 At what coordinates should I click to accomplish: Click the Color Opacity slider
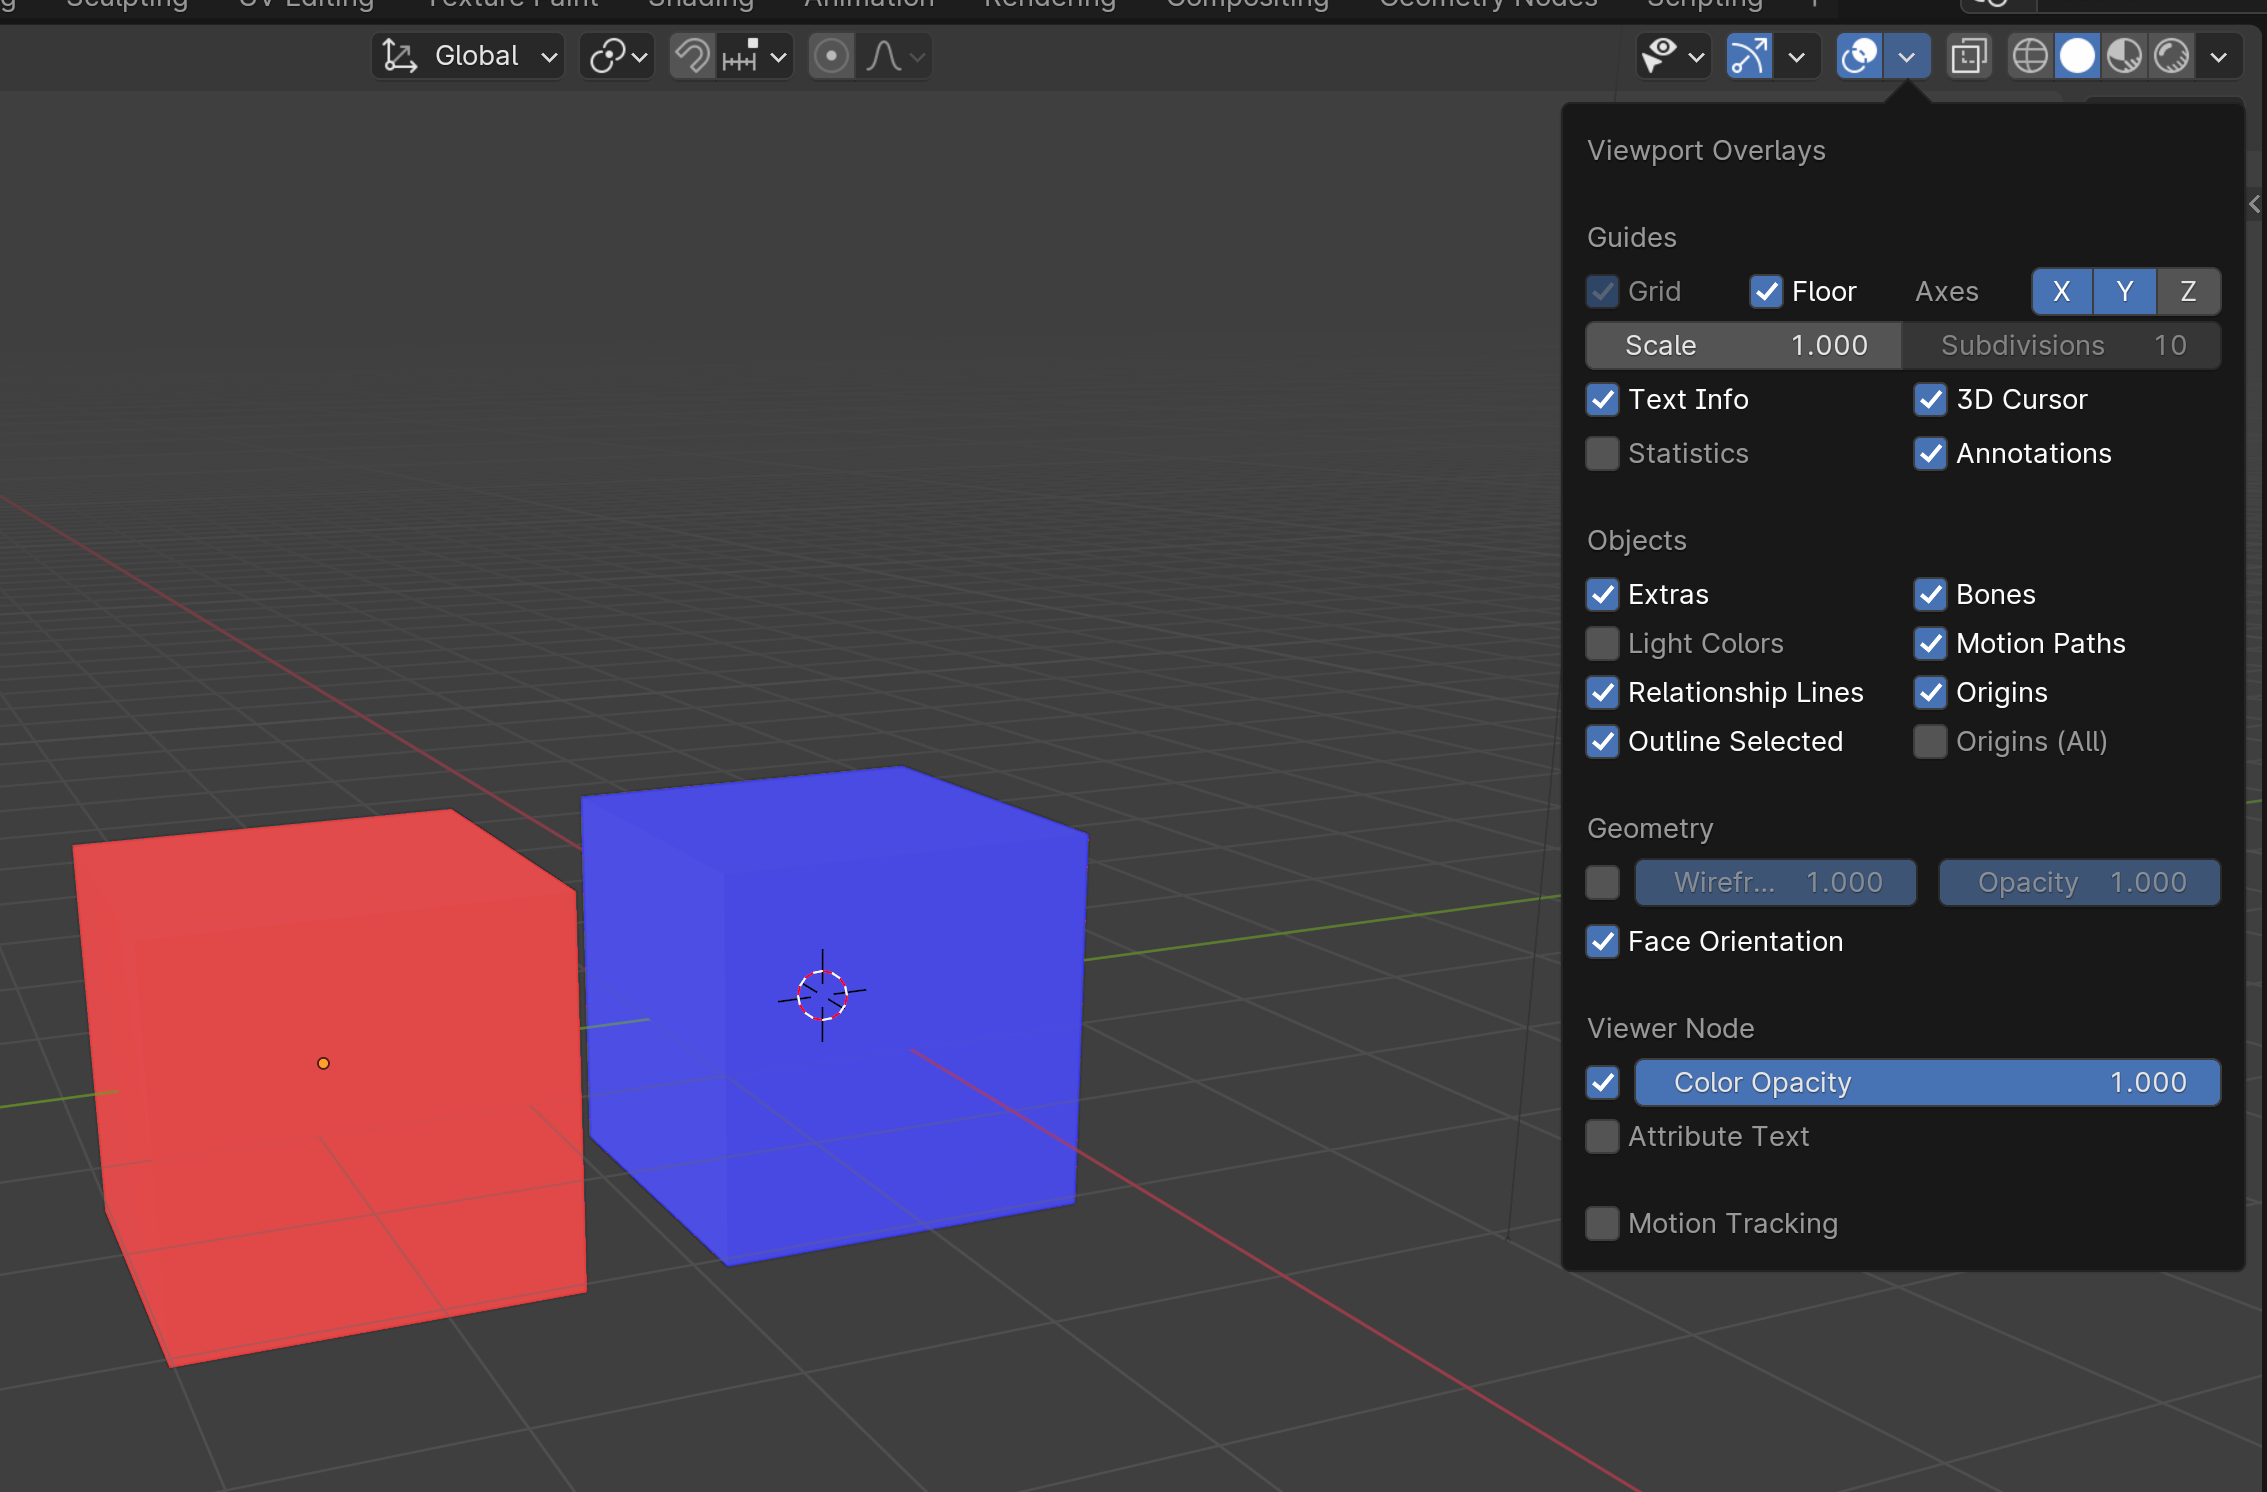pyautogui.click(x=1928, y=1083)
